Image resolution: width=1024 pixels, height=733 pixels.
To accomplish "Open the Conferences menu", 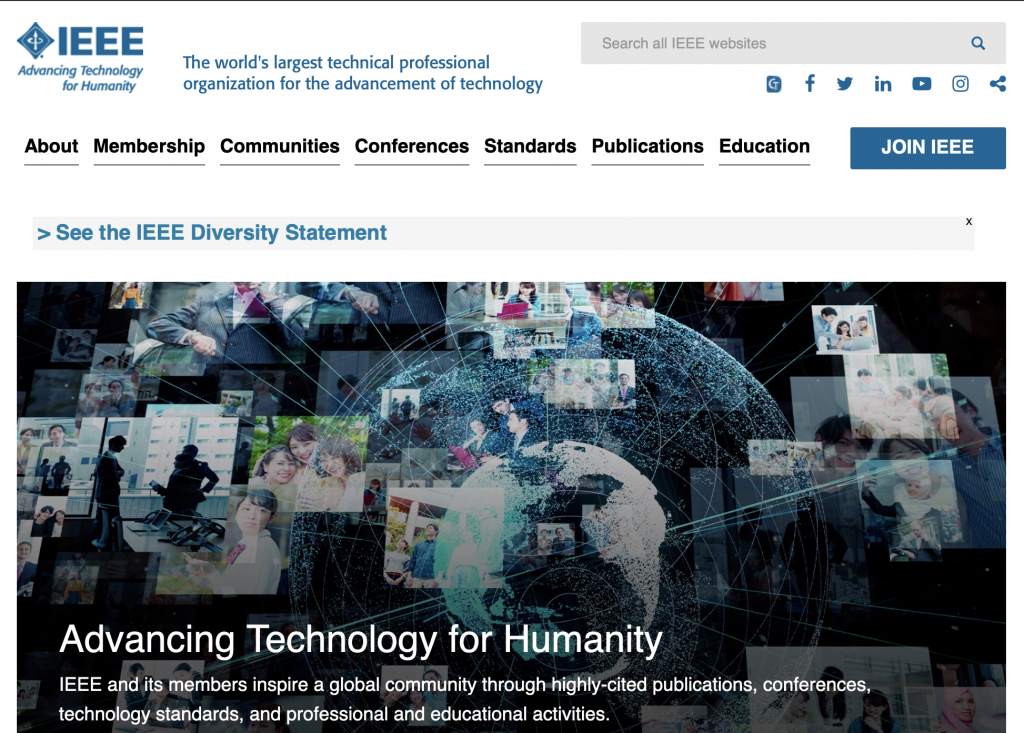I will coord(411,146).
